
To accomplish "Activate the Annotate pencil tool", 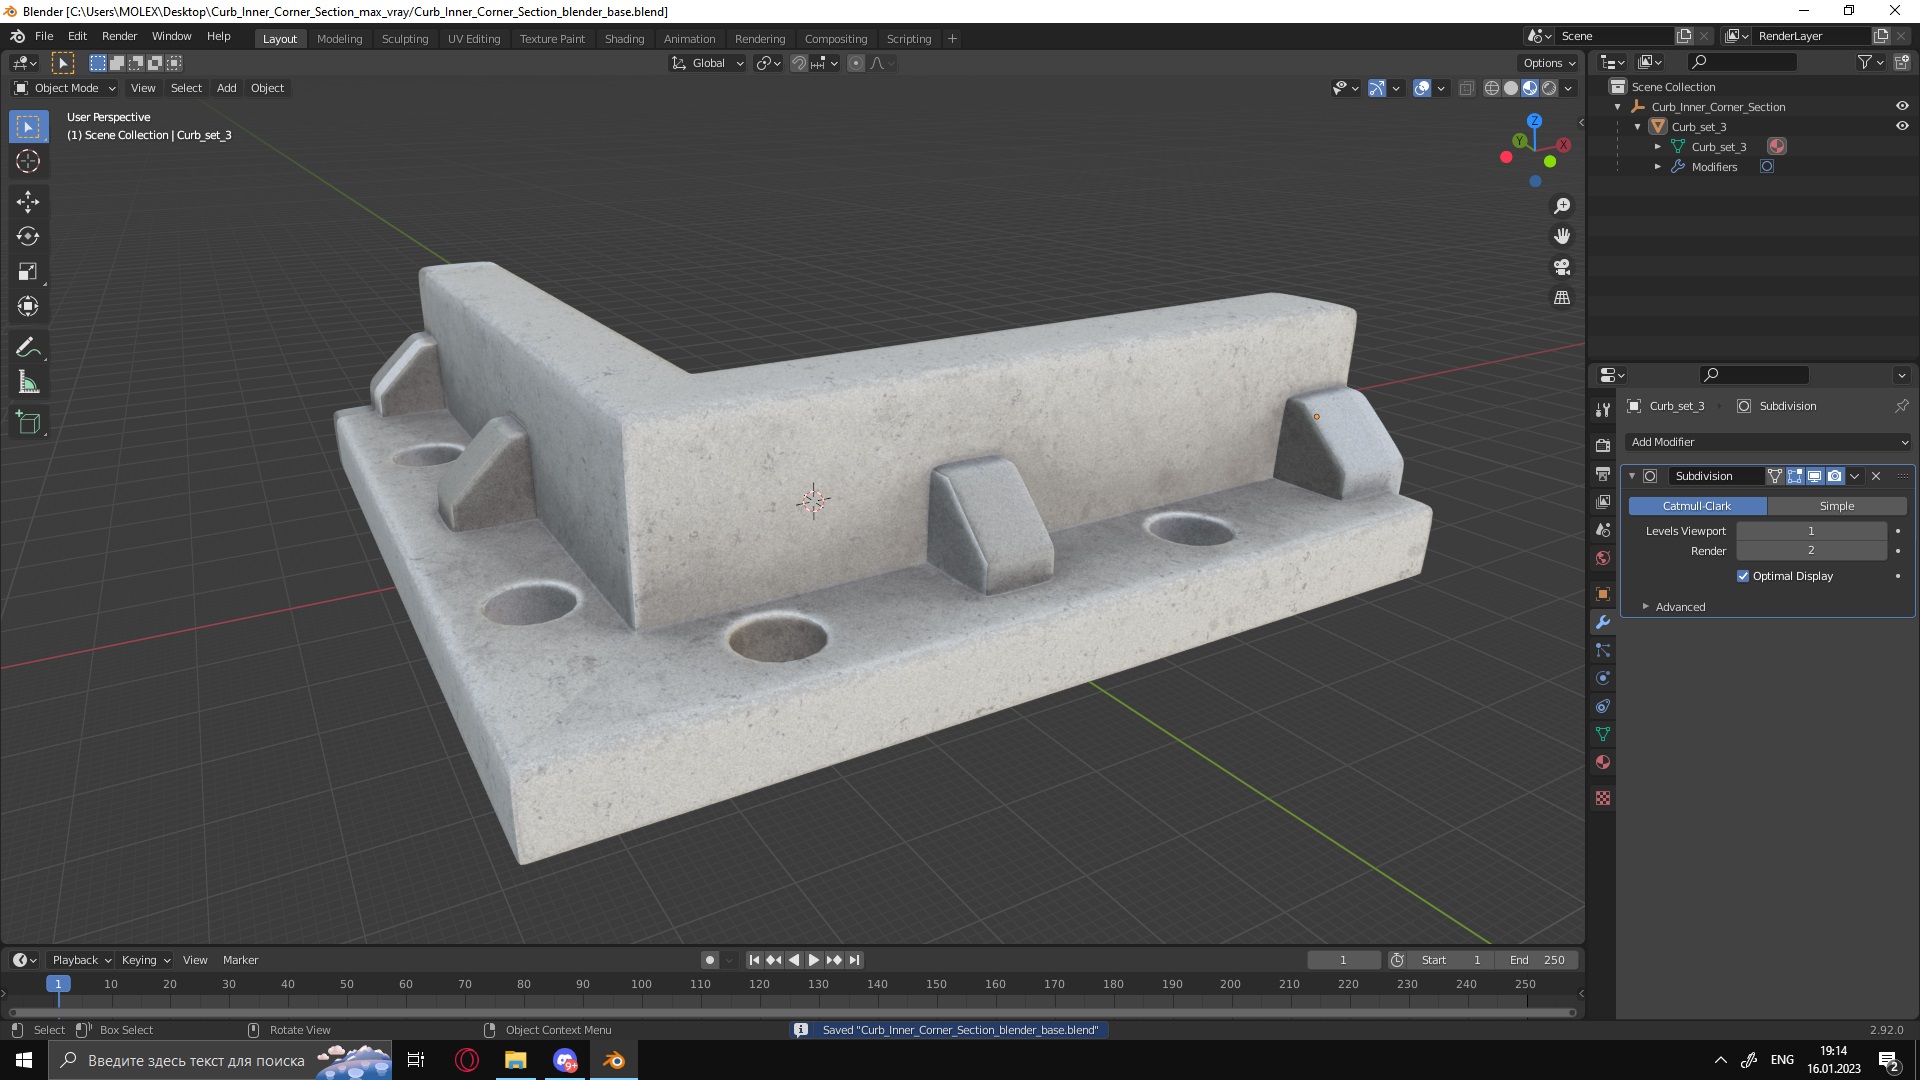I will point(28,347).
